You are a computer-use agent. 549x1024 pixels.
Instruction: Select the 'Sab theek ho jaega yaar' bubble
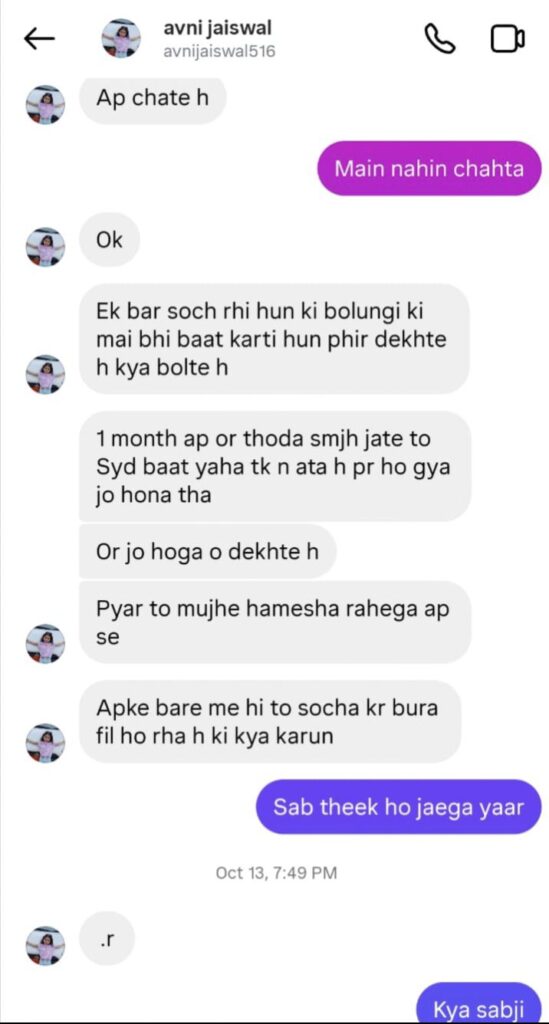(x=398, y=807)
